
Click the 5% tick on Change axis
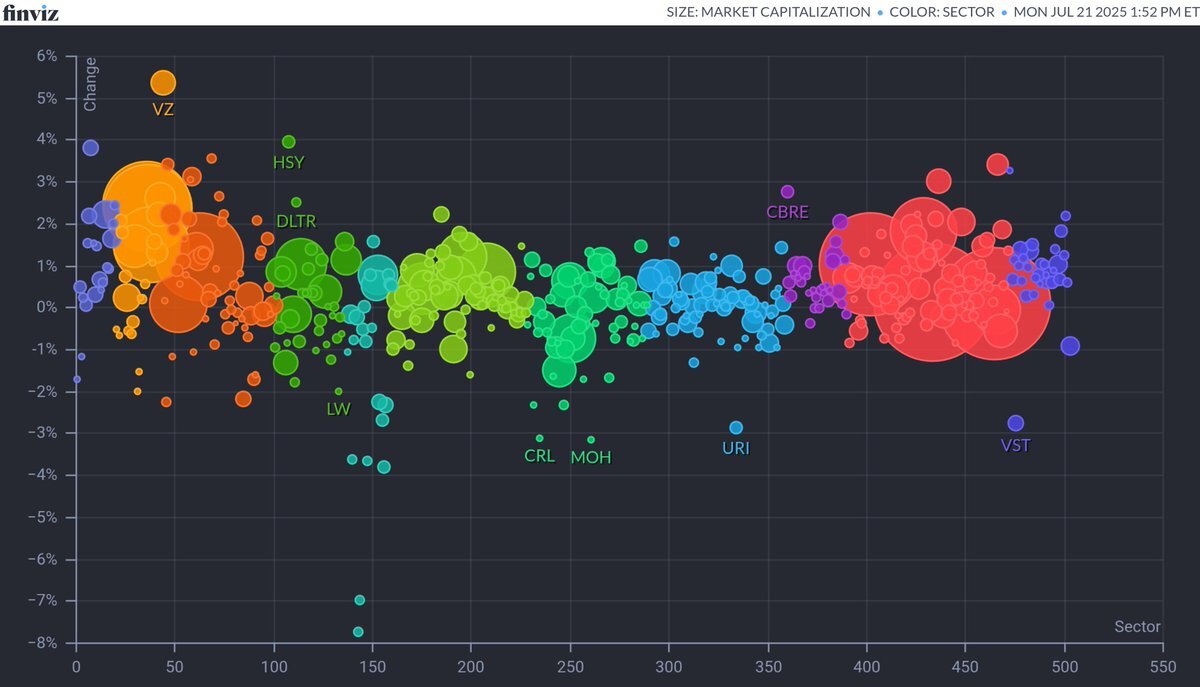pyautogui.click(x=47, y=99)
